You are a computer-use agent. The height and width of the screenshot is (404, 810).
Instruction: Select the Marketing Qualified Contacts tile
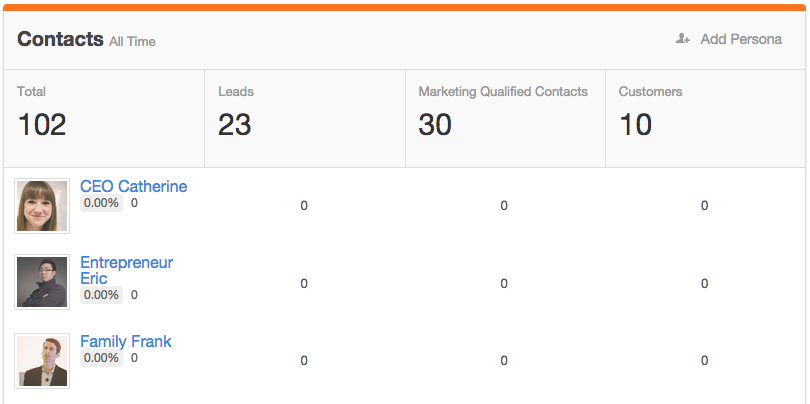(x=505, y=118)
